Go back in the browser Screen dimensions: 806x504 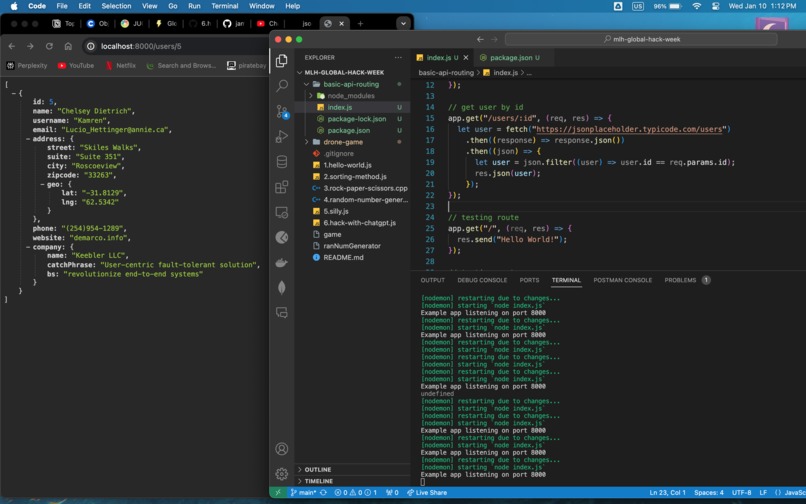(12, 46)
